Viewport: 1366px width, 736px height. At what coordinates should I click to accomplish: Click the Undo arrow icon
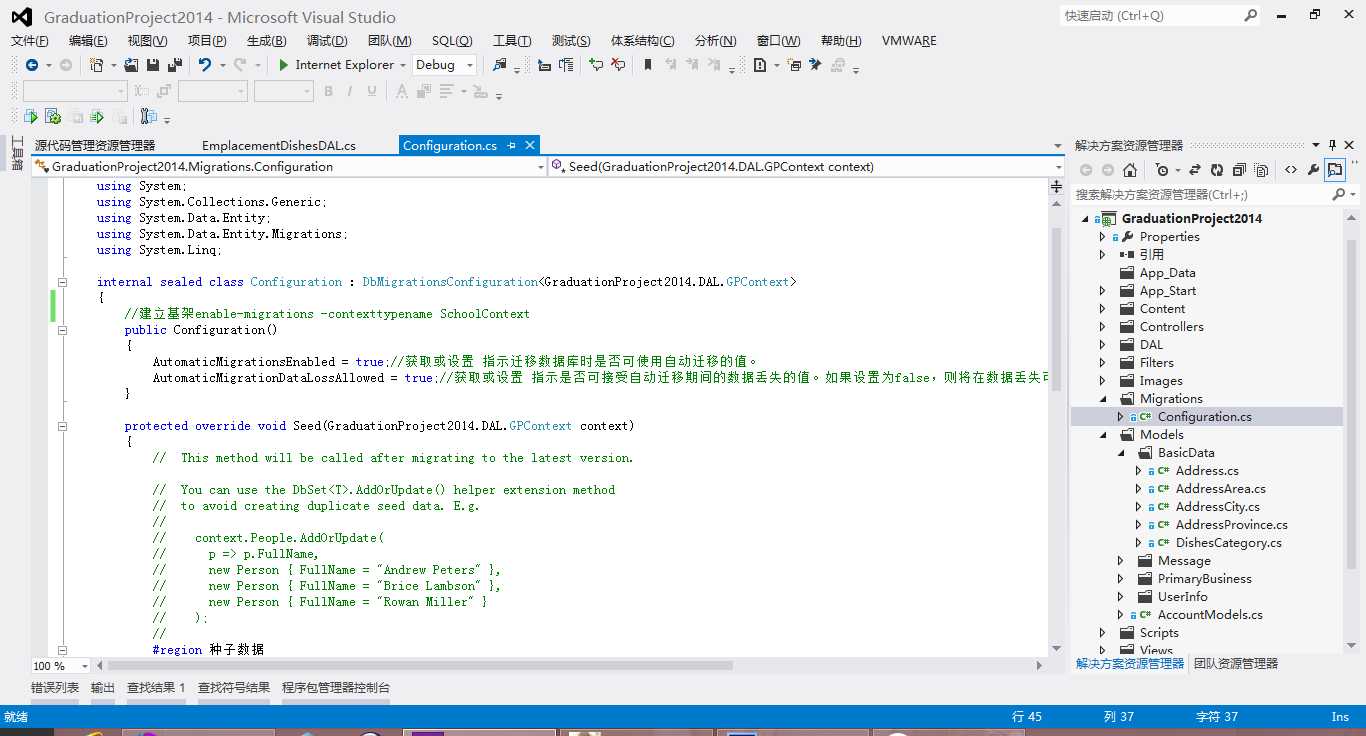[x=205, y=65]
